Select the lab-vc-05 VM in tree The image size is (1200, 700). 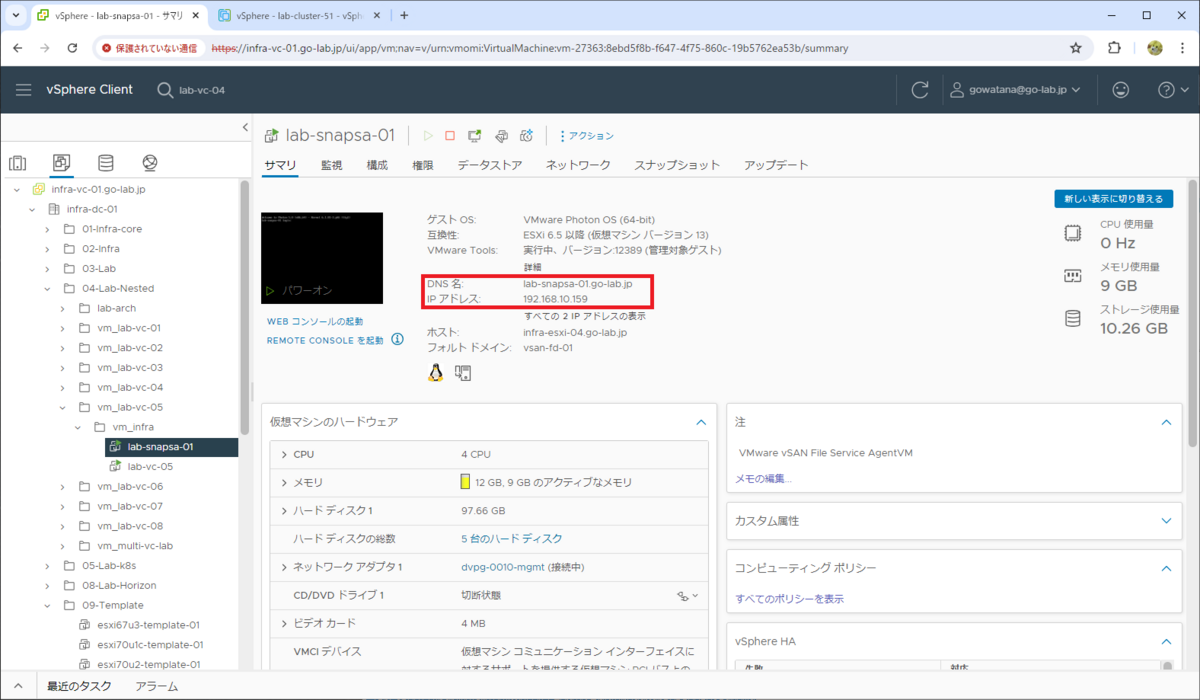click(150, 466)
